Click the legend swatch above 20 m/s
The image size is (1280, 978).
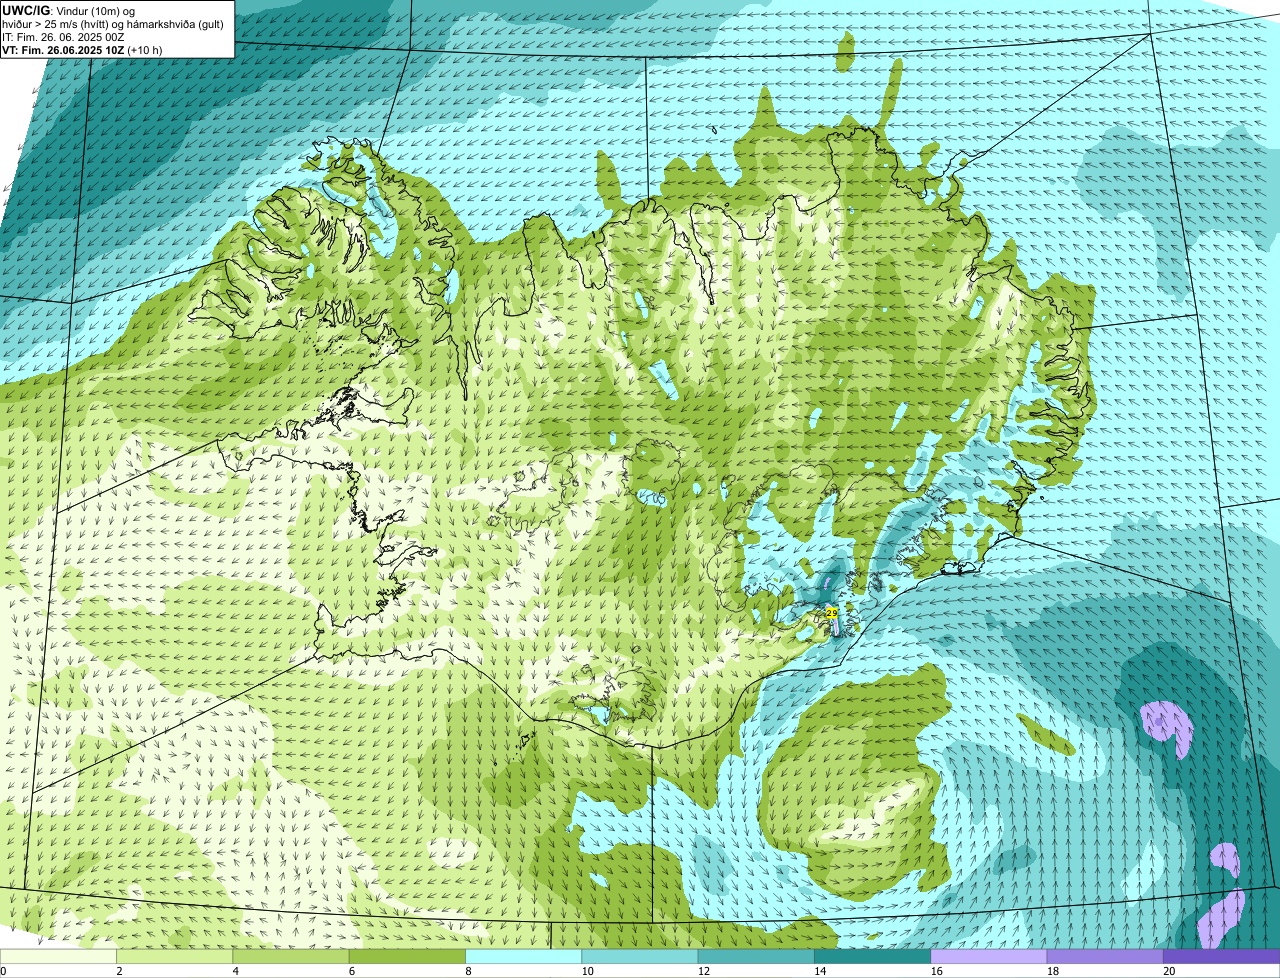pyautogui.click(x=1222, y=956)
